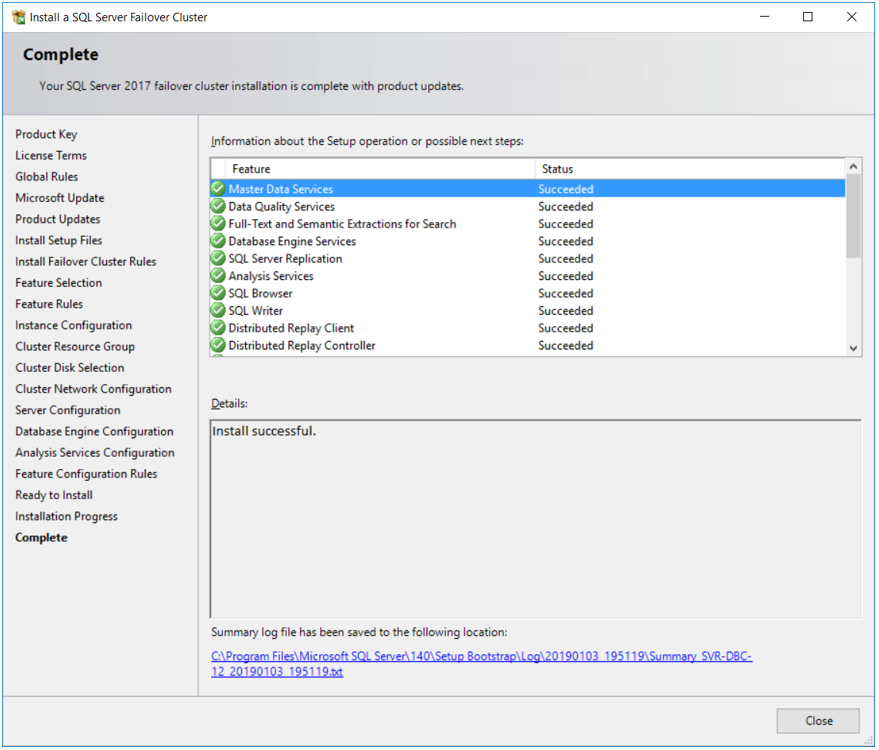
Task: Click the scroll down arrow of feature list
Action: (853, 348)
